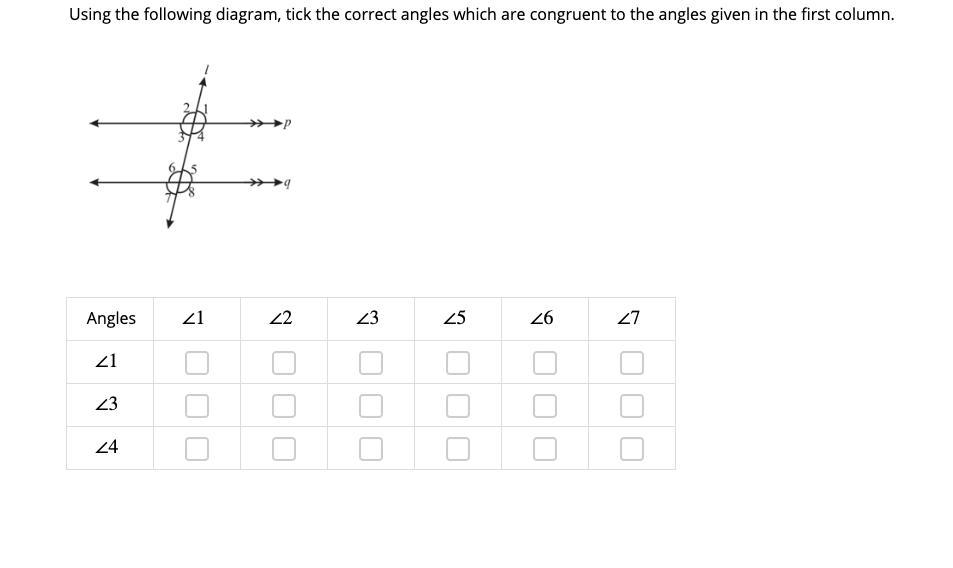Select ∠4 row checkbox under ∠1 column
Viewport: 953px width, 568px height.
tap(197, 449)
